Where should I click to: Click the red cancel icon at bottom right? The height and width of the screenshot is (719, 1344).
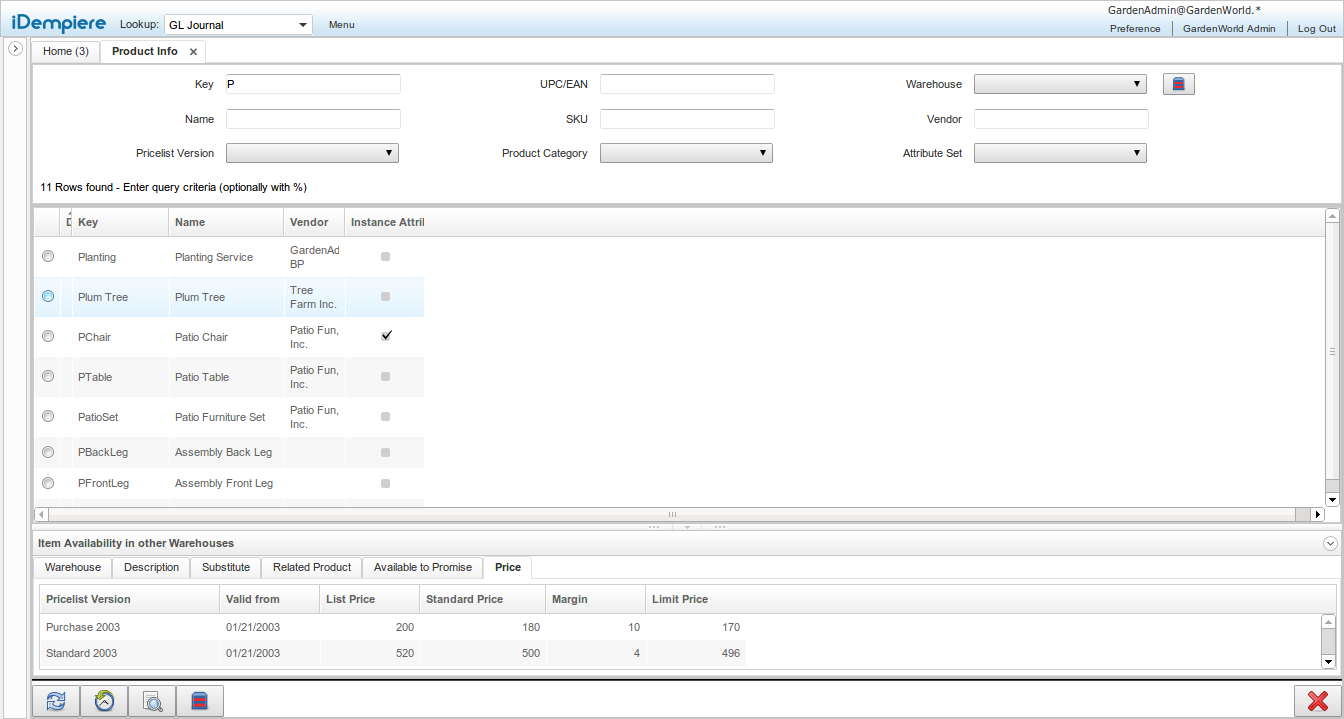tap(1317, 700)
